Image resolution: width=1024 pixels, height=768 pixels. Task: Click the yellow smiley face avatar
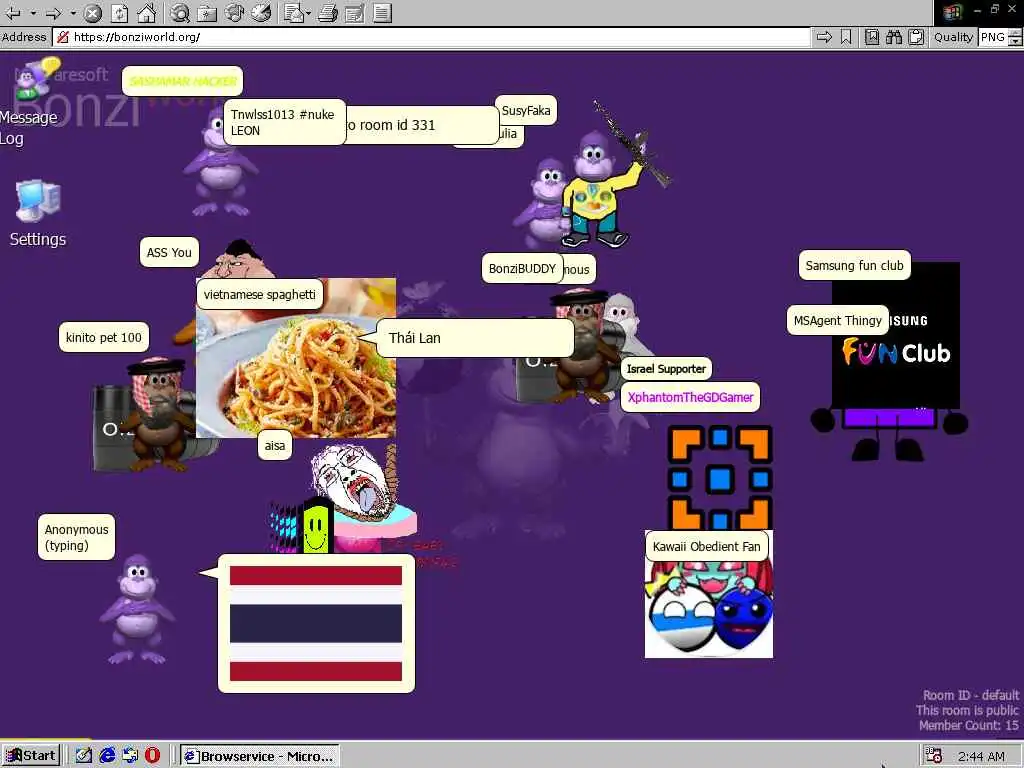coord(316,526)
